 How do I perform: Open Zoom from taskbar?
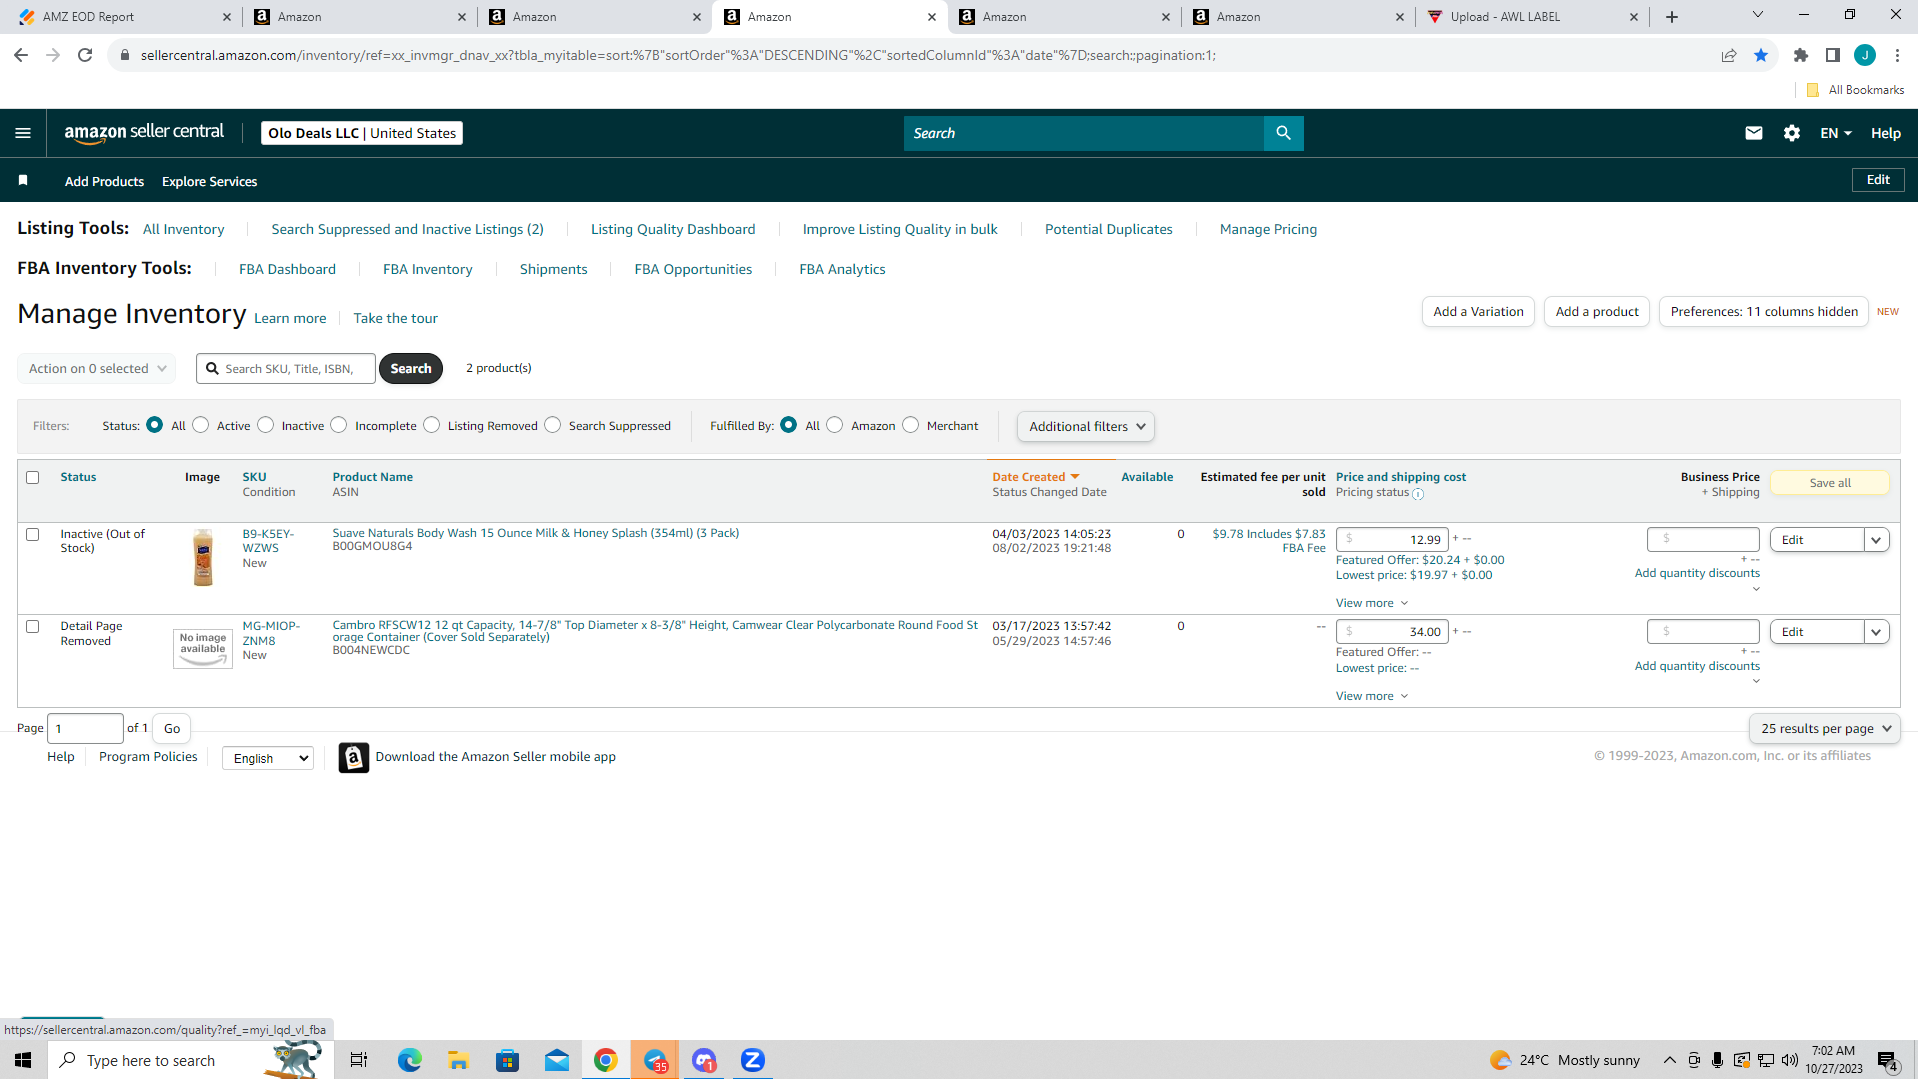coord(753,1060)
